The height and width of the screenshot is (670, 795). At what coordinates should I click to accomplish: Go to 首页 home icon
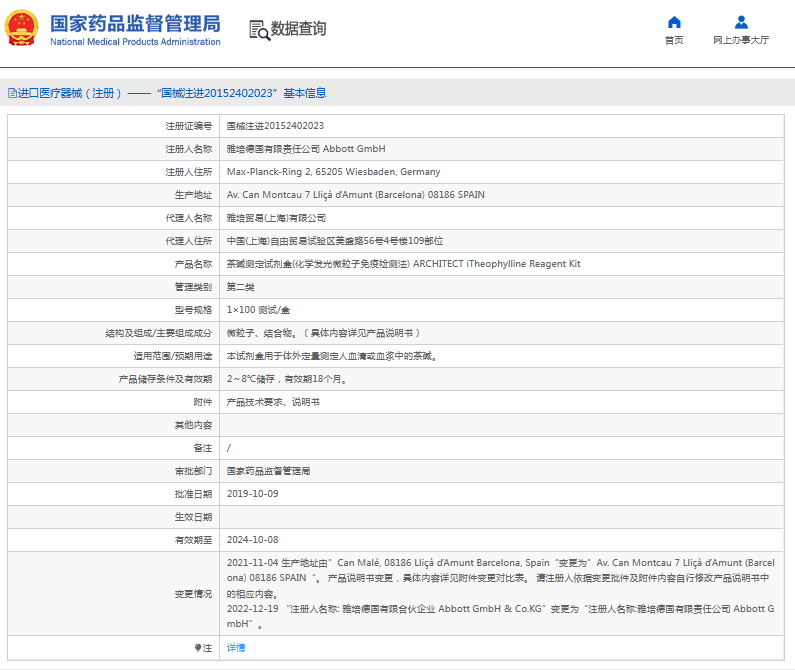(674, 22)
